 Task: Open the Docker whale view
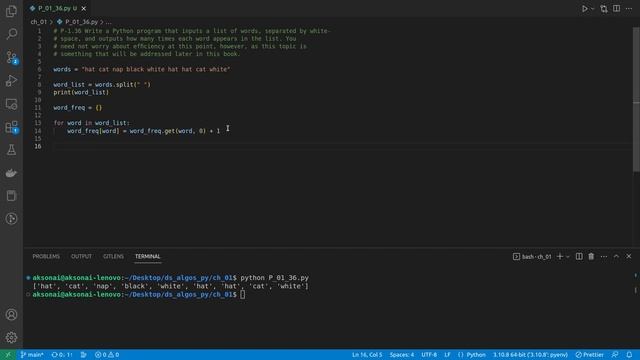(11, 173)
